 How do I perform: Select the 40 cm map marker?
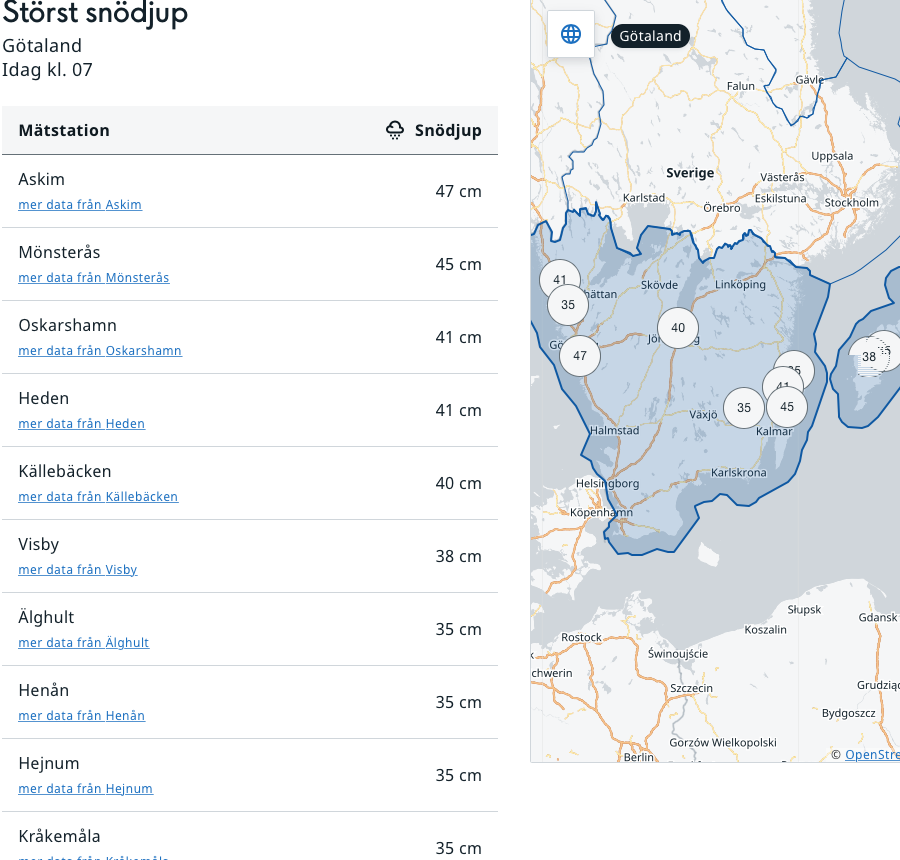(x=678, y=328)
